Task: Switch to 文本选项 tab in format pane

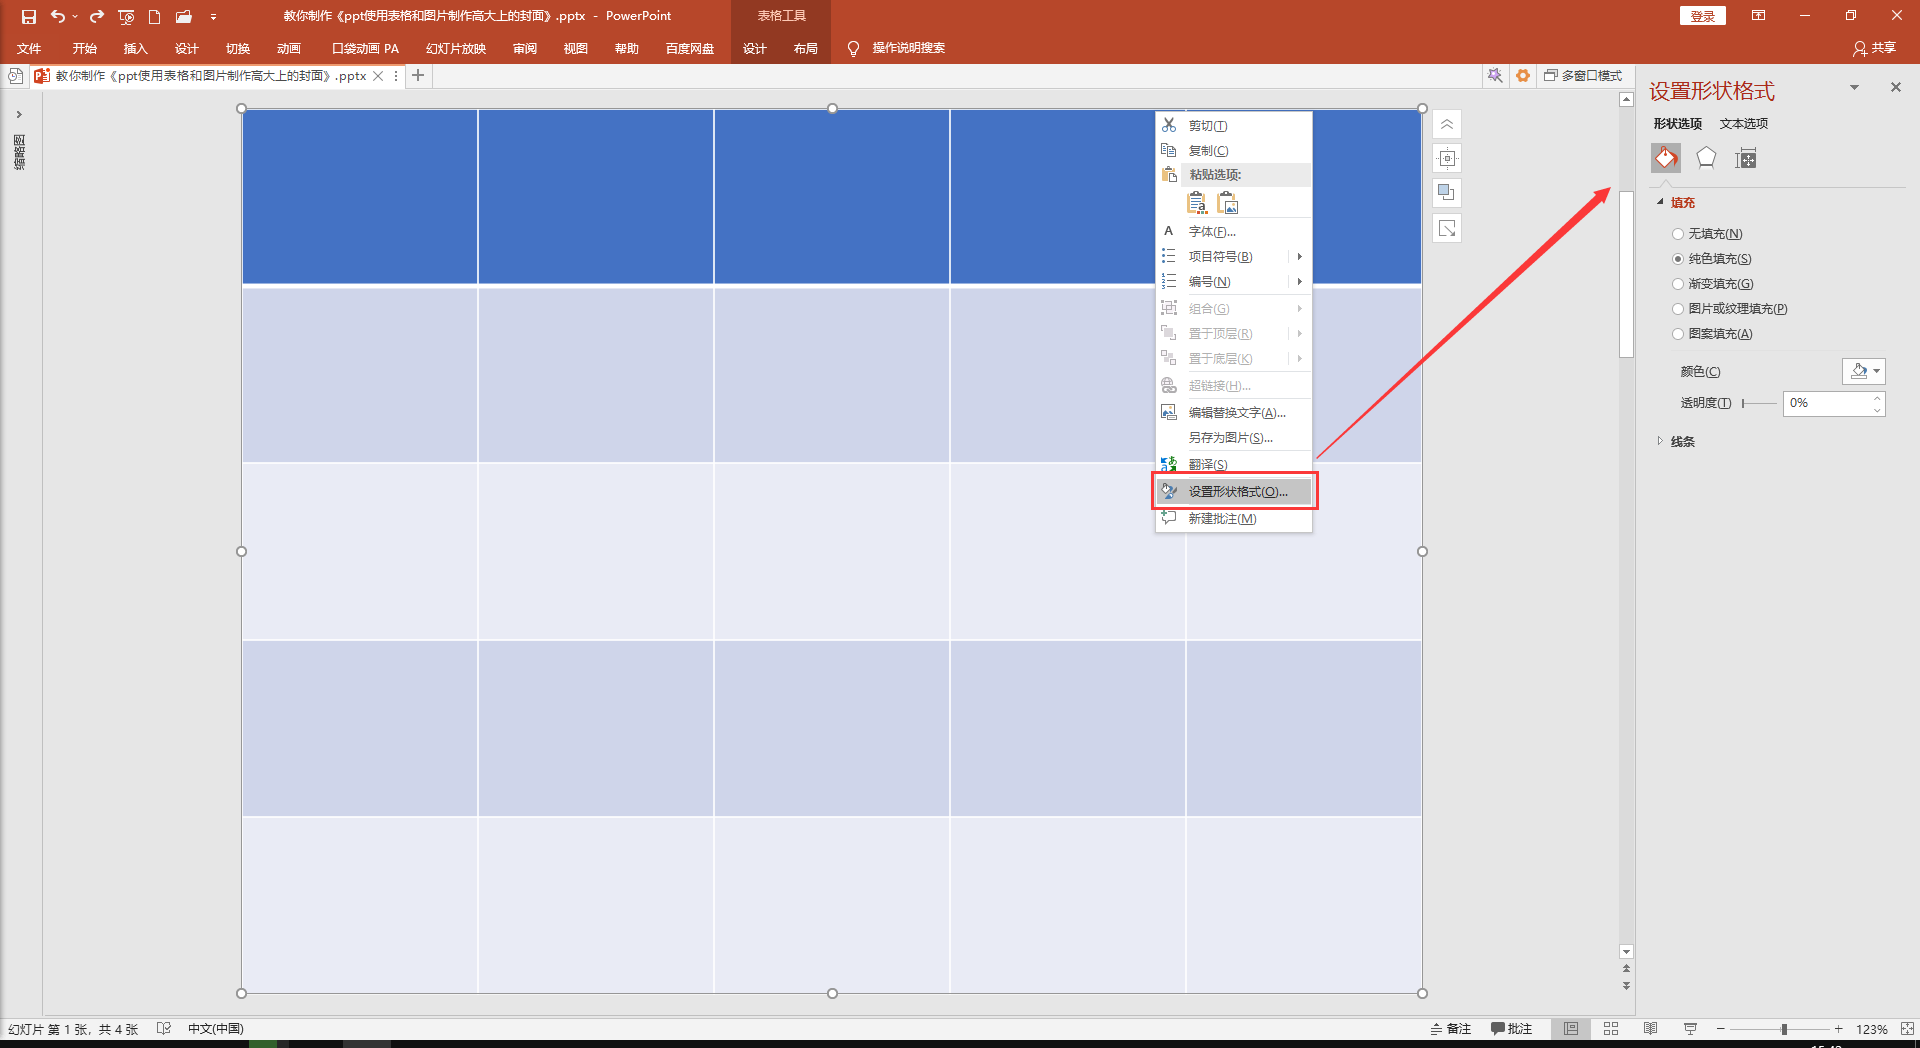Action: tap(1744, 124)
